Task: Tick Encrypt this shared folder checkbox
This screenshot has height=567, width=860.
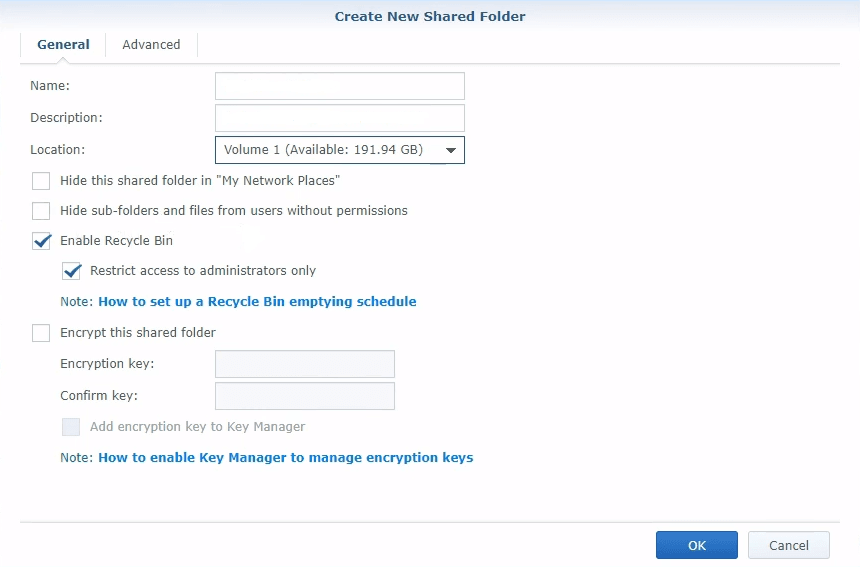Action: click(41, 333)
